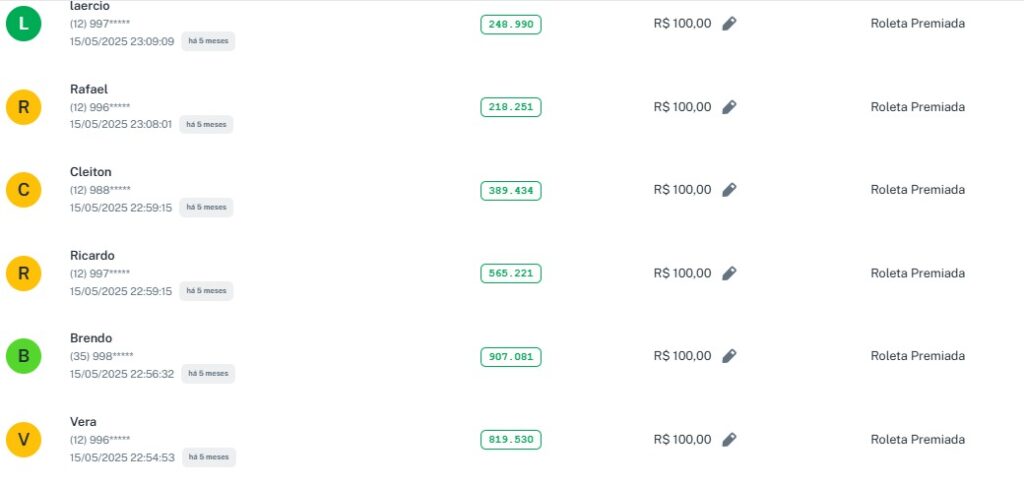Click ticket number badge 248.990
Image resolution: width=1024 pixels, height=484 pixels.
tap(510, 24)
